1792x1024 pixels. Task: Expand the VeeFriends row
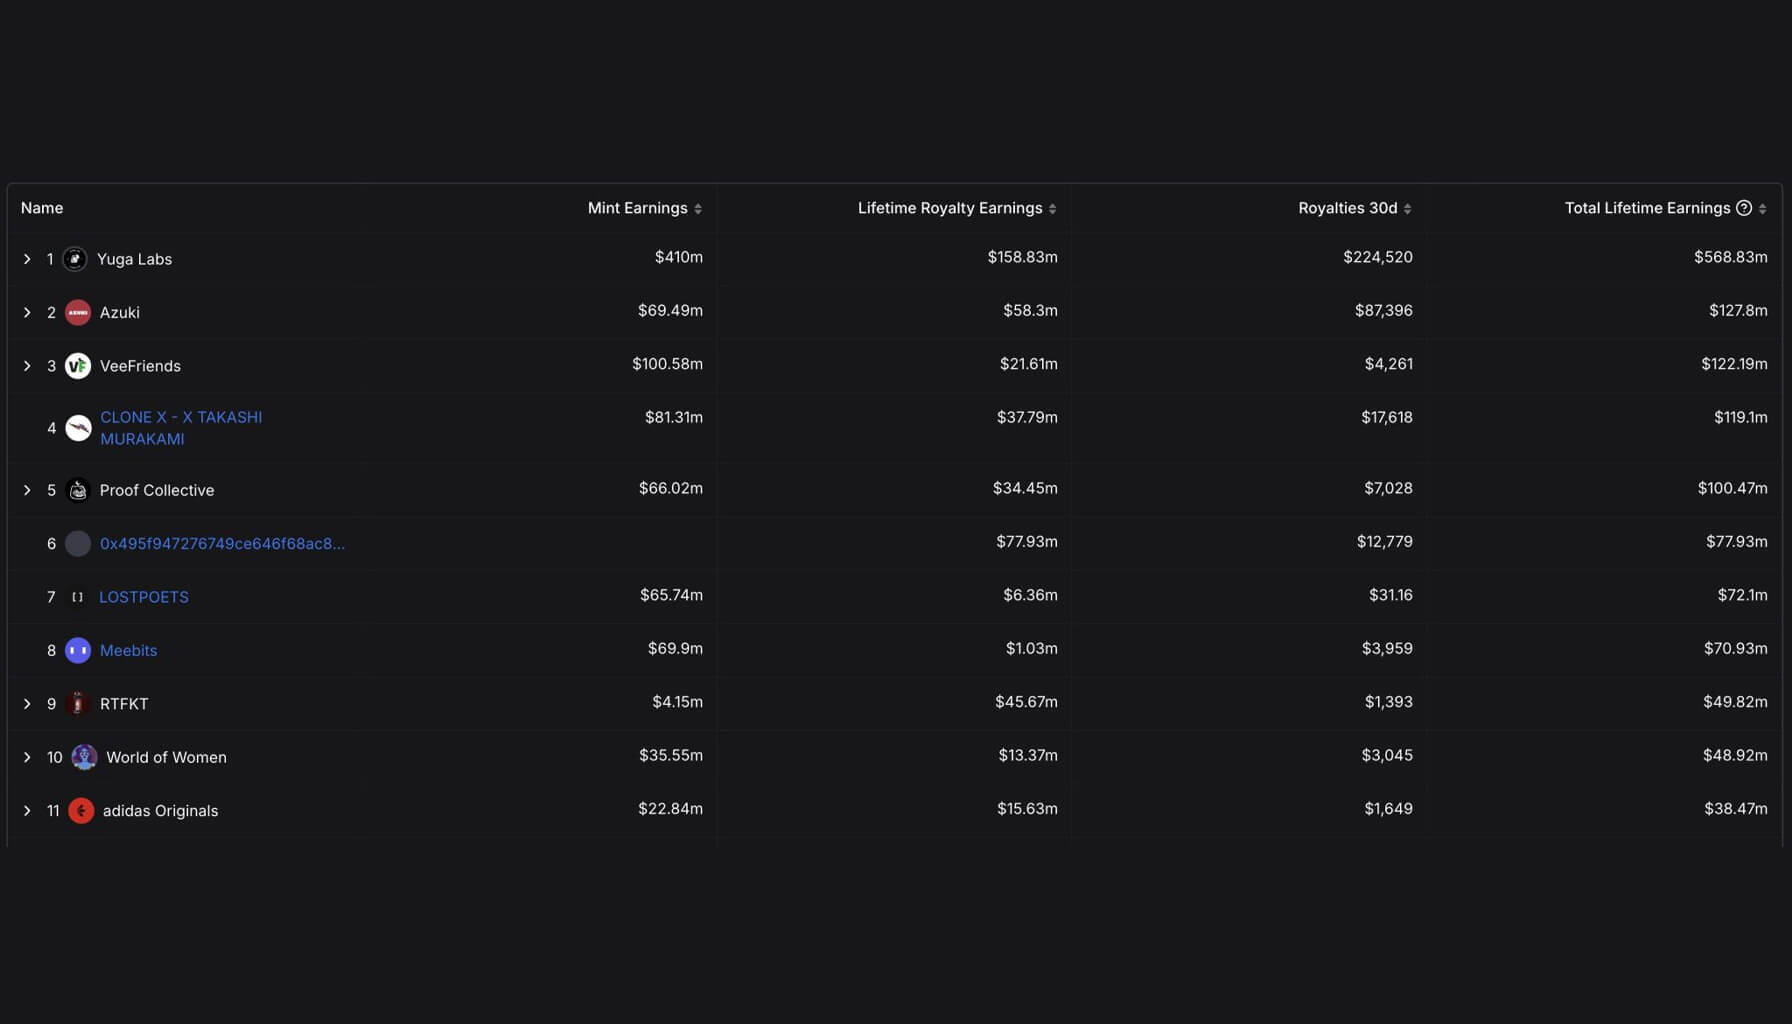[27, 366]
